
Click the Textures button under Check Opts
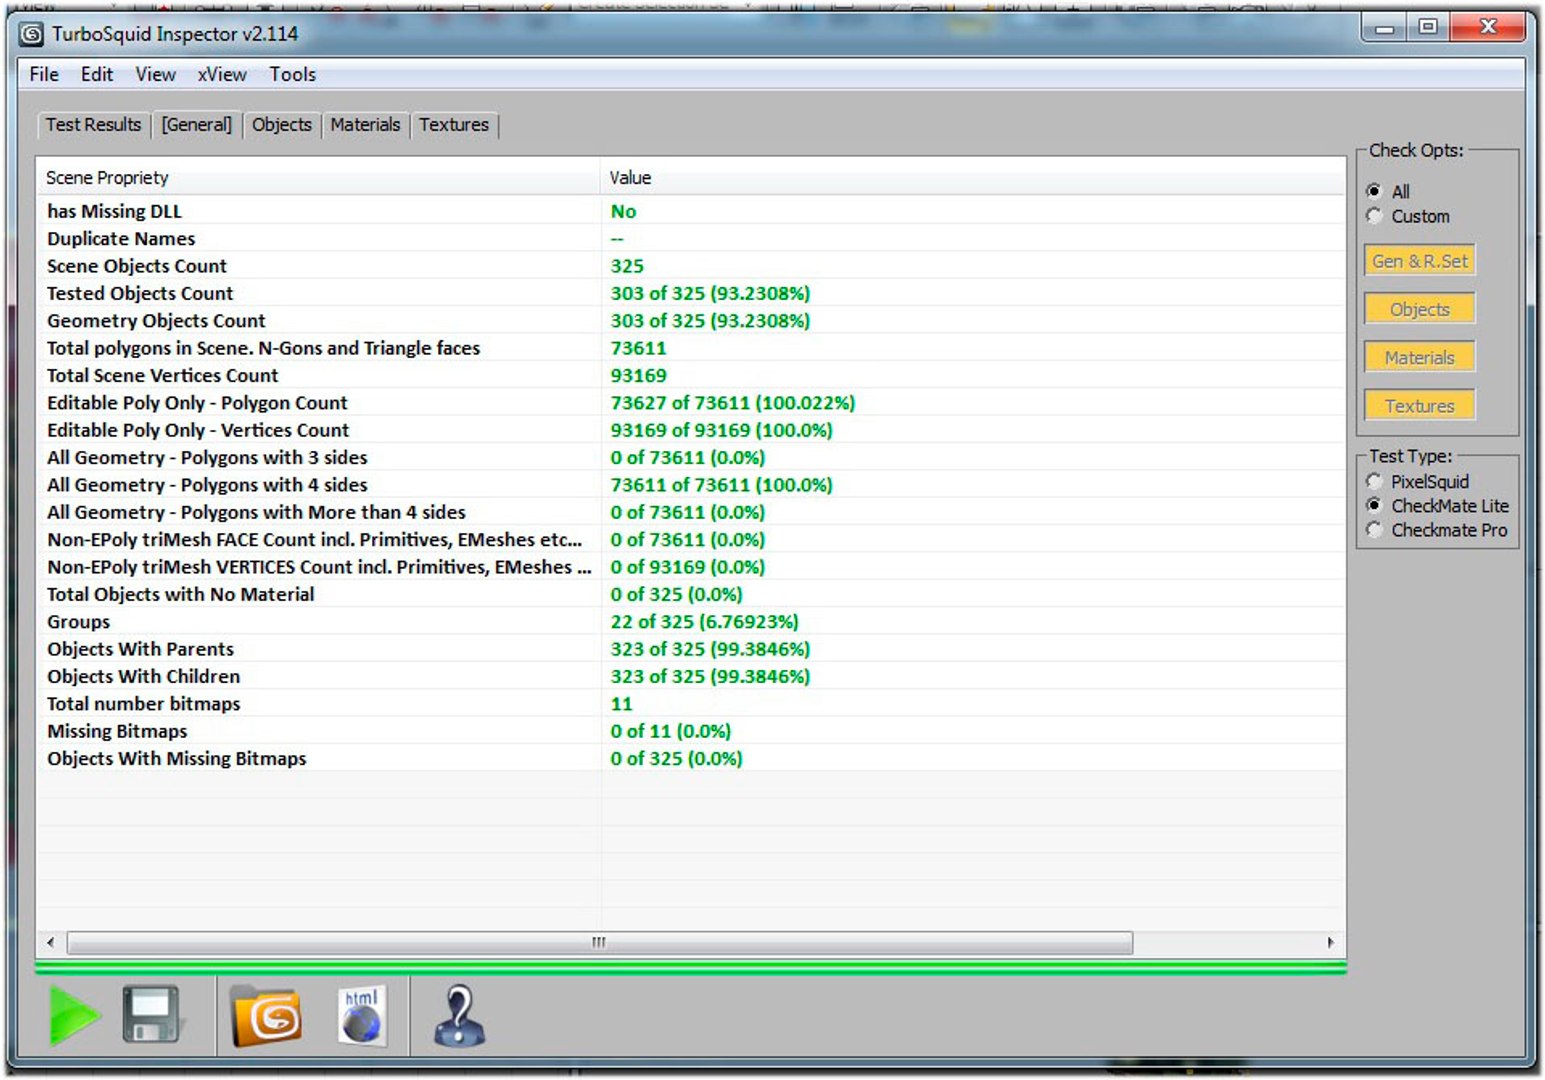click(x=1420, y=405)
